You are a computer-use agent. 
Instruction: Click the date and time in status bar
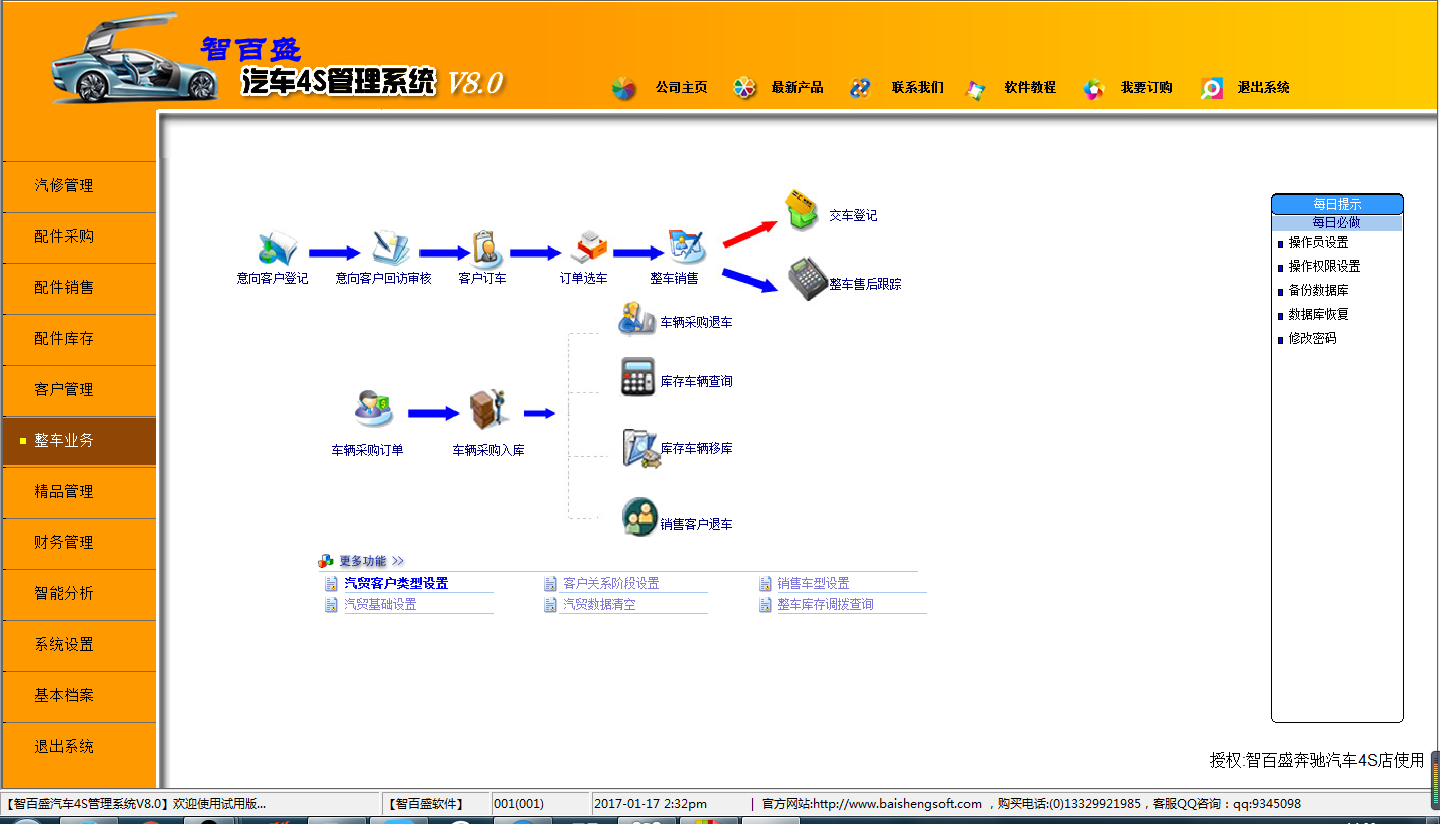[x=651, y=804]
